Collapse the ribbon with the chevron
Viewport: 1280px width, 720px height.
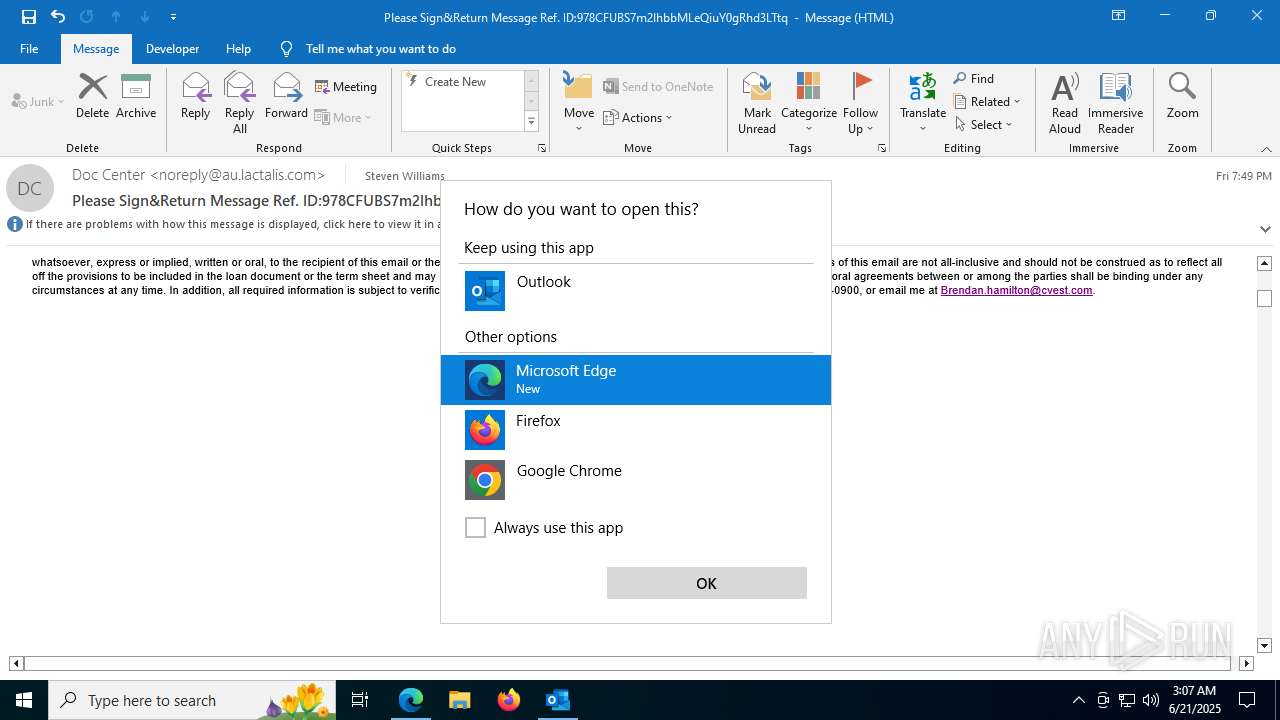(x=1266, y=149)
